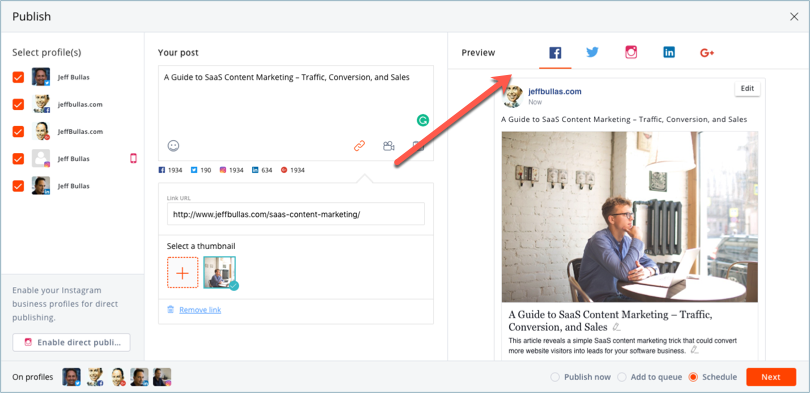Click the Instagram character count 1934
Viewport: 810px width, 393px height.
tap(231, 170)
